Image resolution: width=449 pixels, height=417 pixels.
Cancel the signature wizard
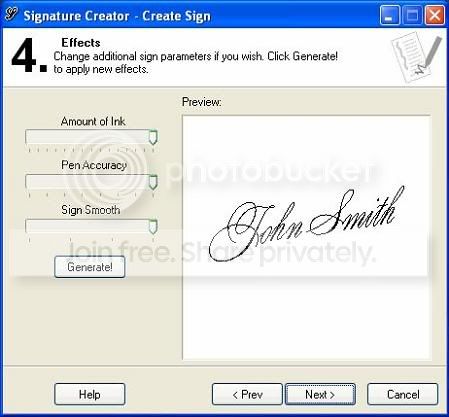pos(403,394)
